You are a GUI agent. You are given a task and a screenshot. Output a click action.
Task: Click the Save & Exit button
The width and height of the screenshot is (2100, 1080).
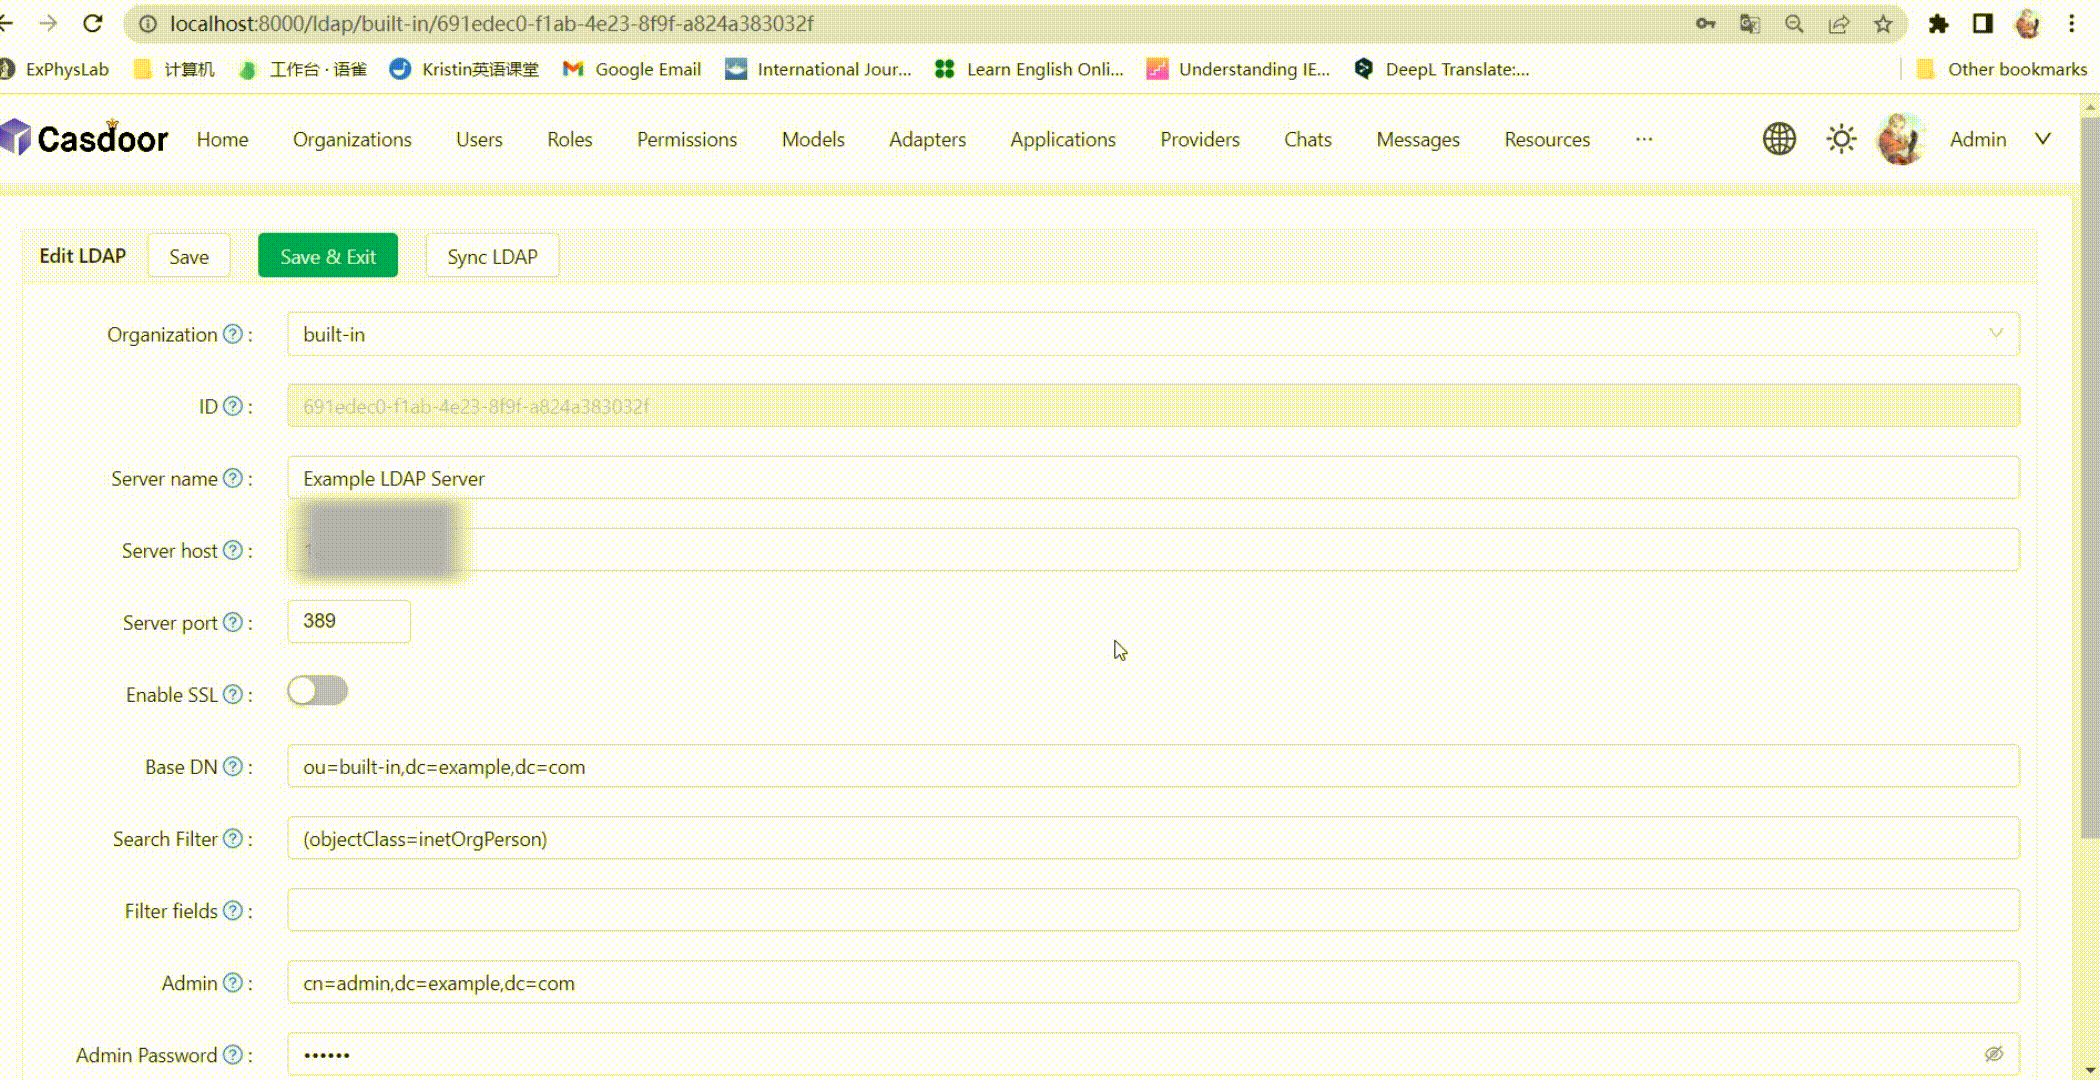pyautogui.click(x=327, y=255)
